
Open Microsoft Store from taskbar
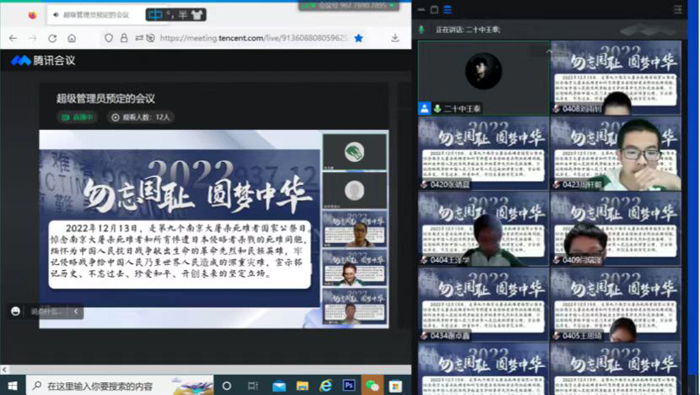[395, 386]
